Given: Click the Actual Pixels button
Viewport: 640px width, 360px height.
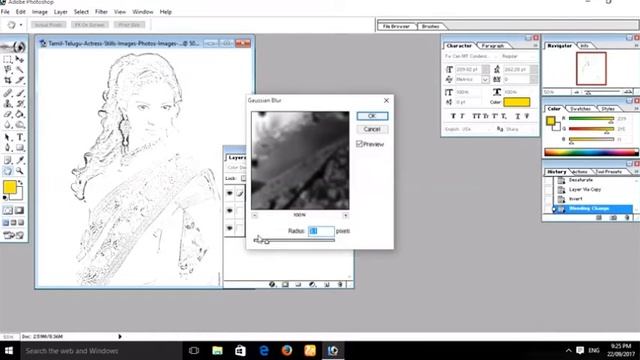Looking at the screenshot, I should pos(48,25).
